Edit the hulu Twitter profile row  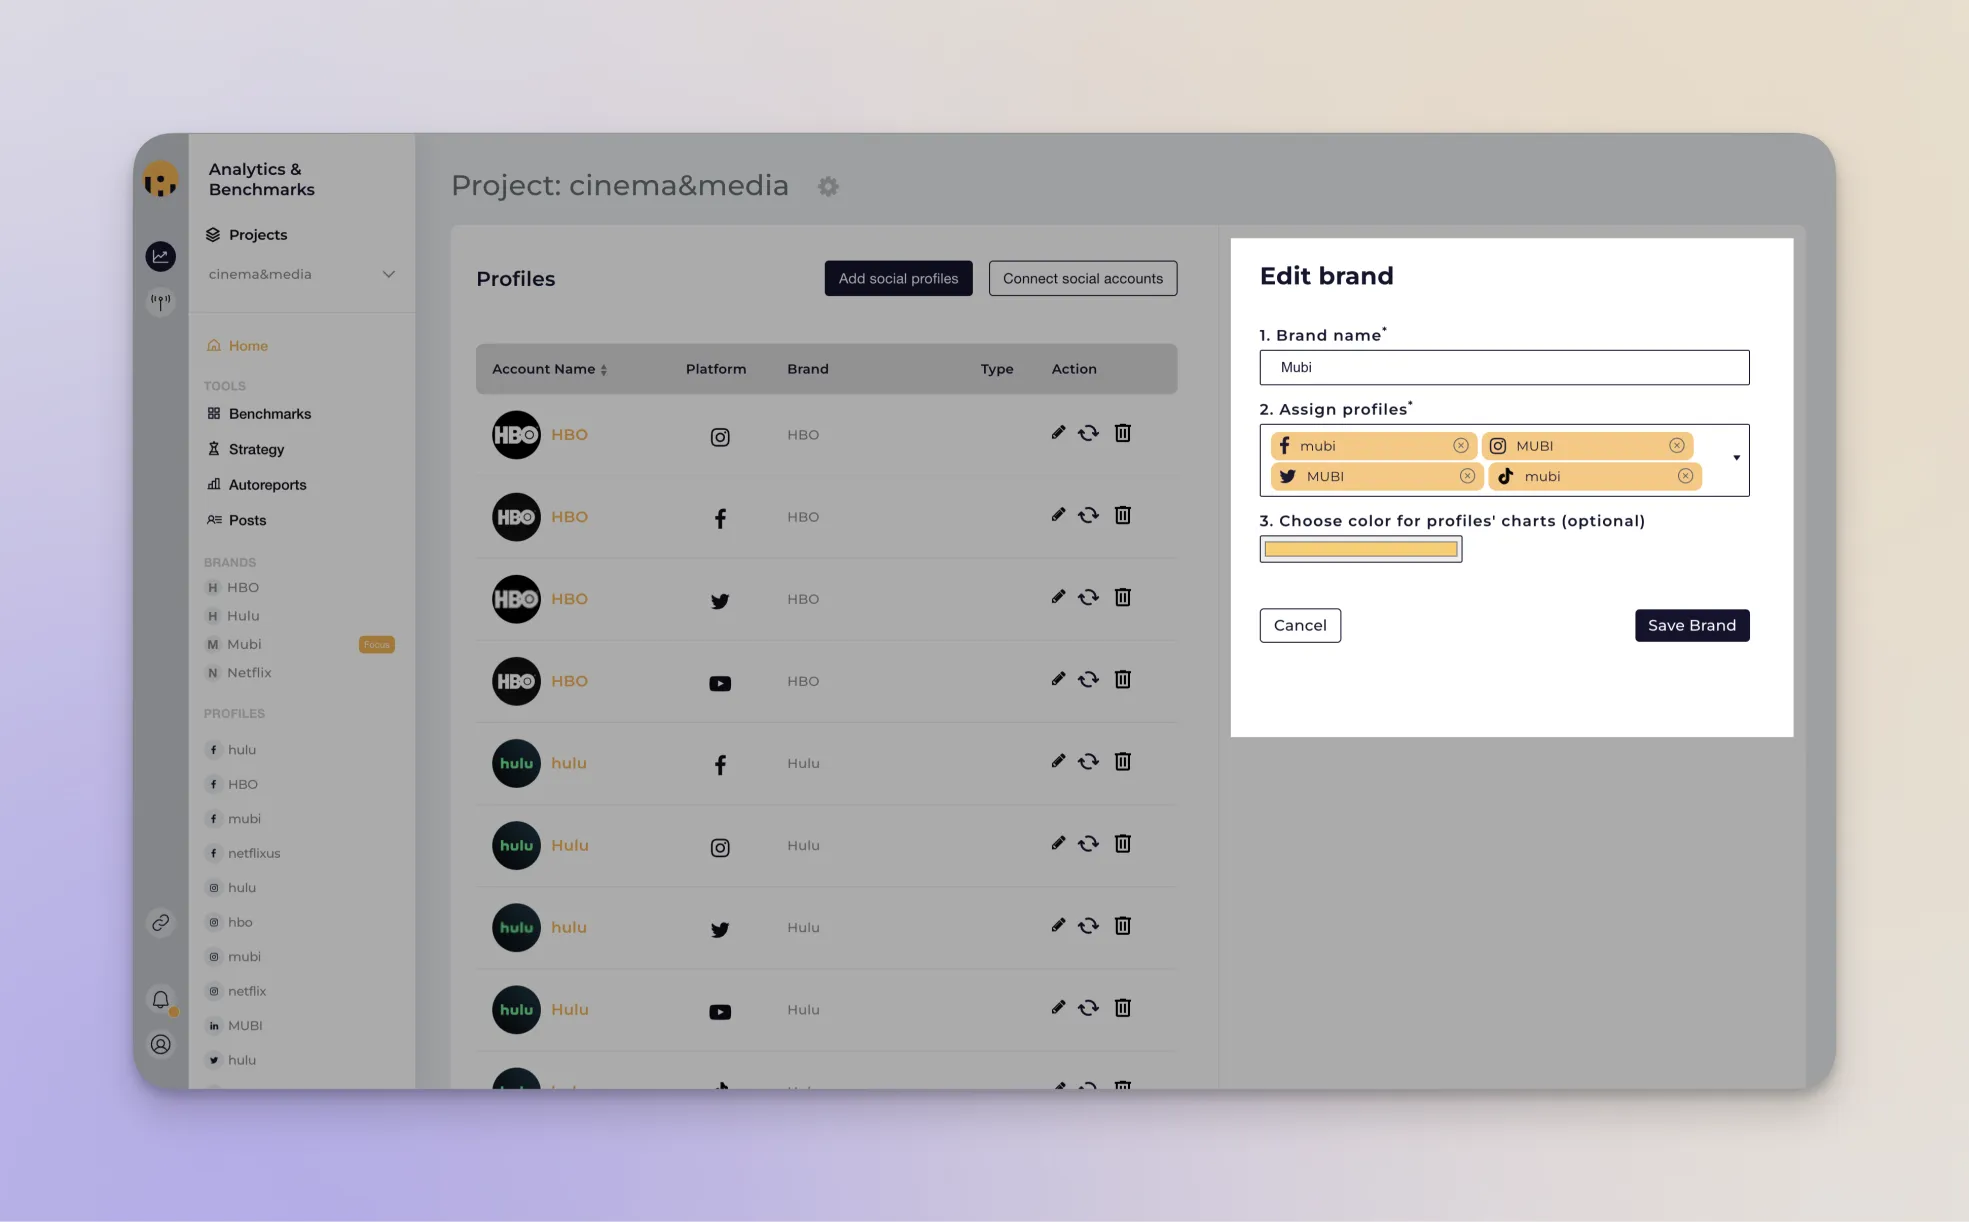pos(1058,924)
